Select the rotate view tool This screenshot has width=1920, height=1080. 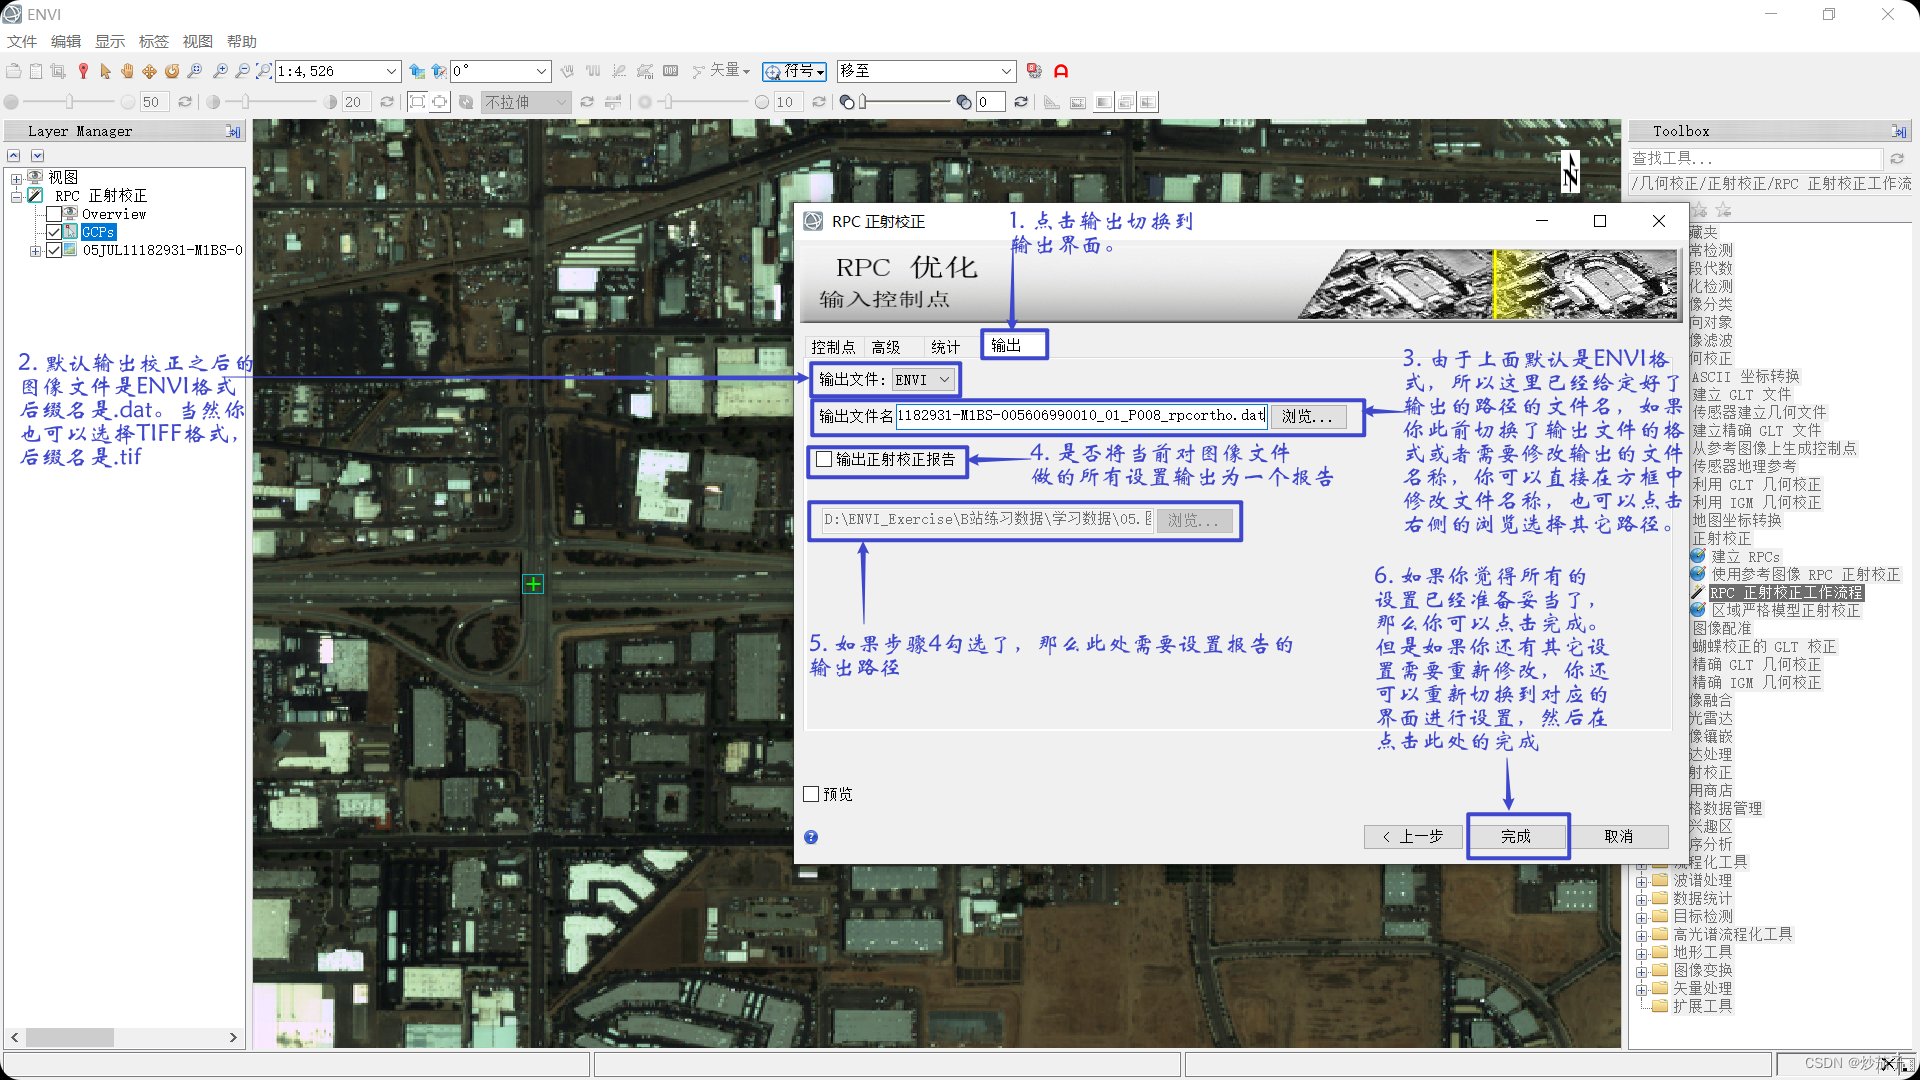coord(171,71)
